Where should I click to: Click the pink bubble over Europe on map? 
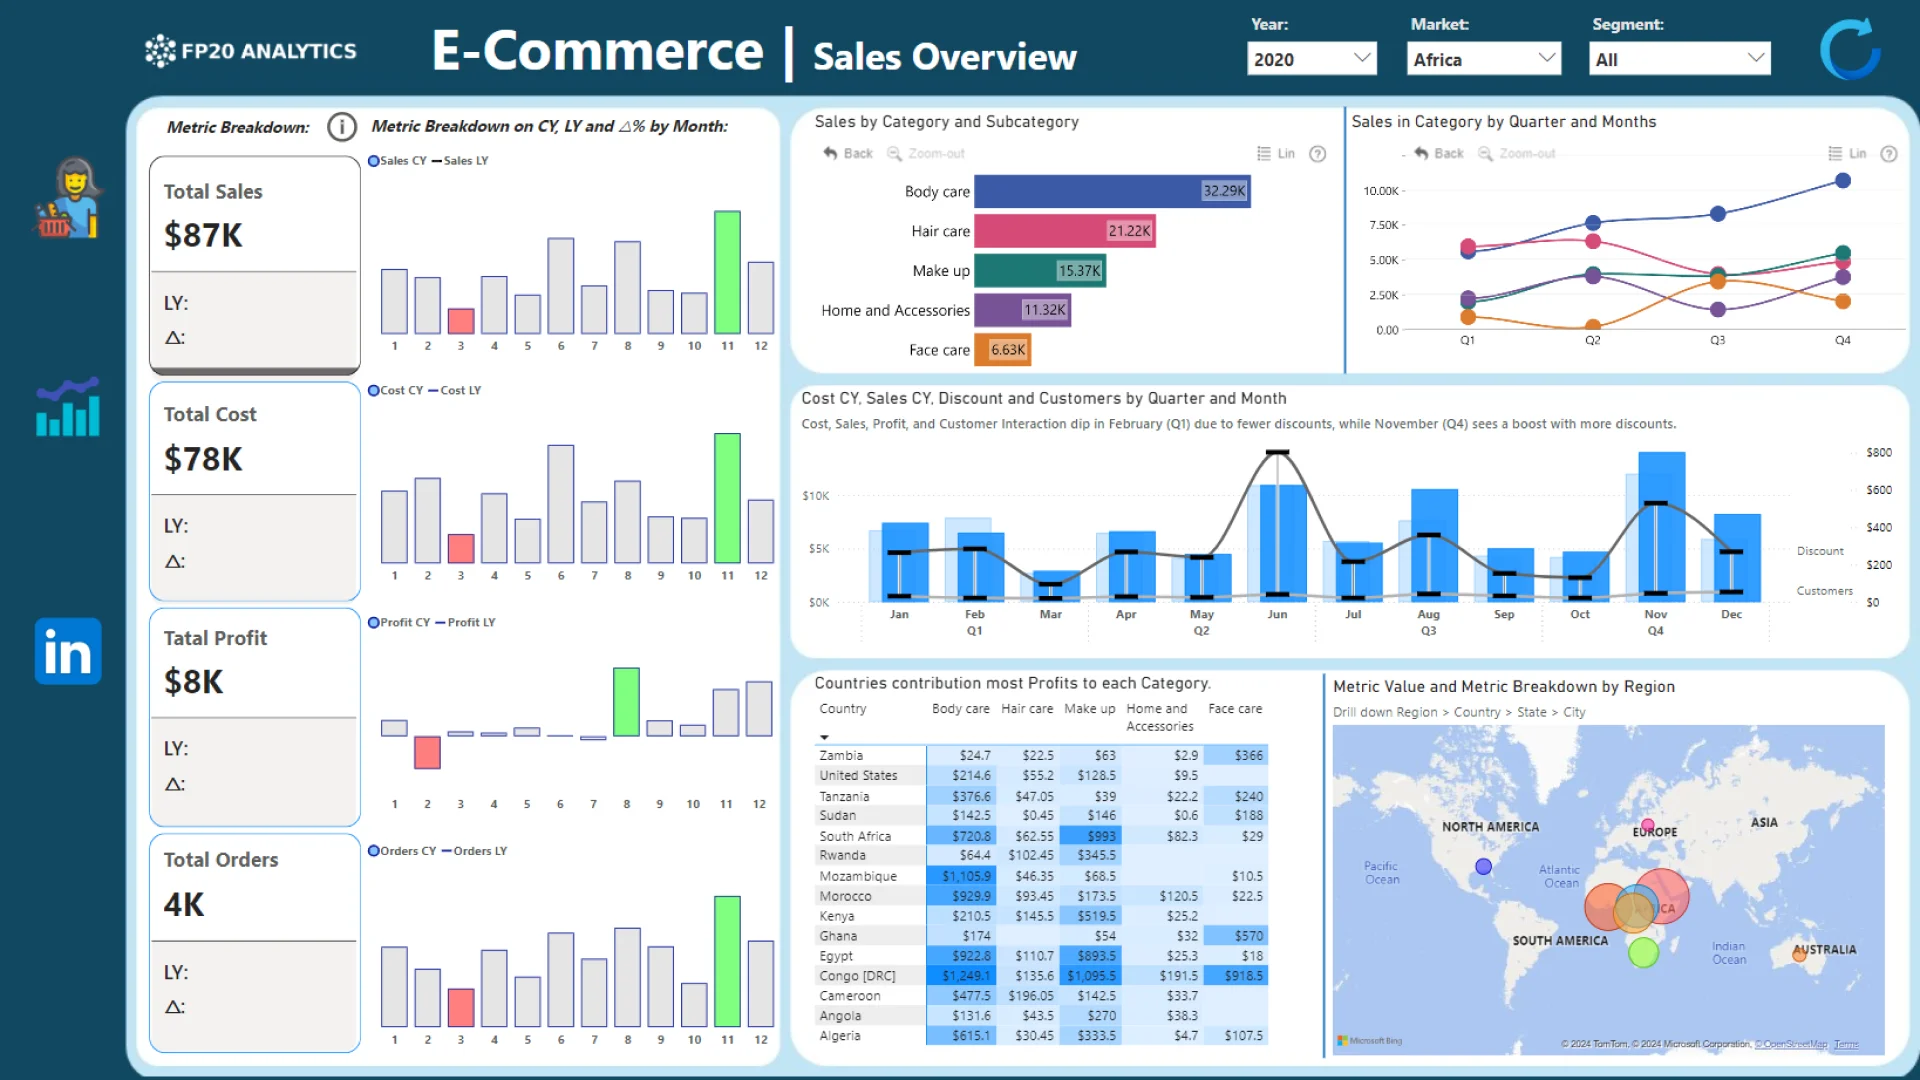1647,825
